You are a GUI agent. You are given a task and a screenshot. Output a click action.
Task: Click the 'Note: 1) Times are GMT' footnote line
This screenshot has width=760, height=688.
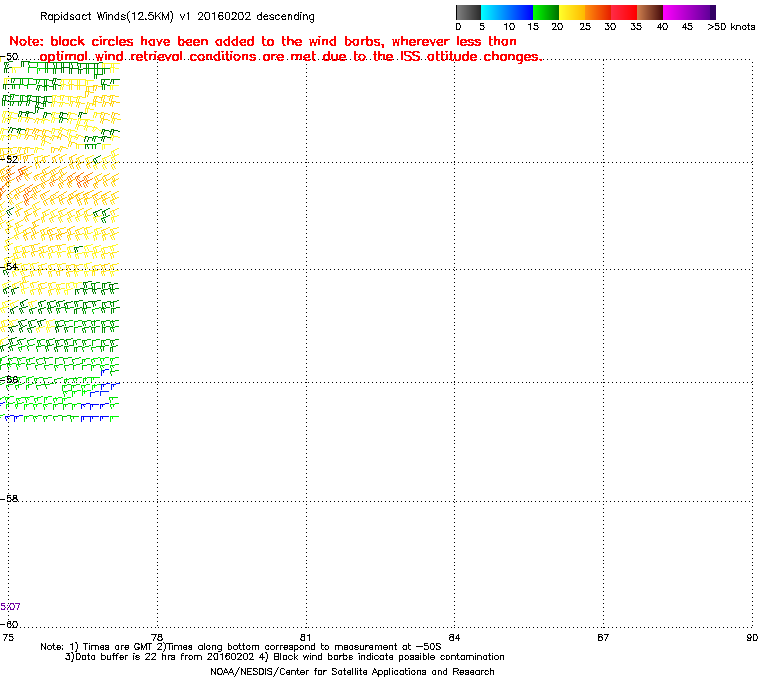click(x=241, y=647)
